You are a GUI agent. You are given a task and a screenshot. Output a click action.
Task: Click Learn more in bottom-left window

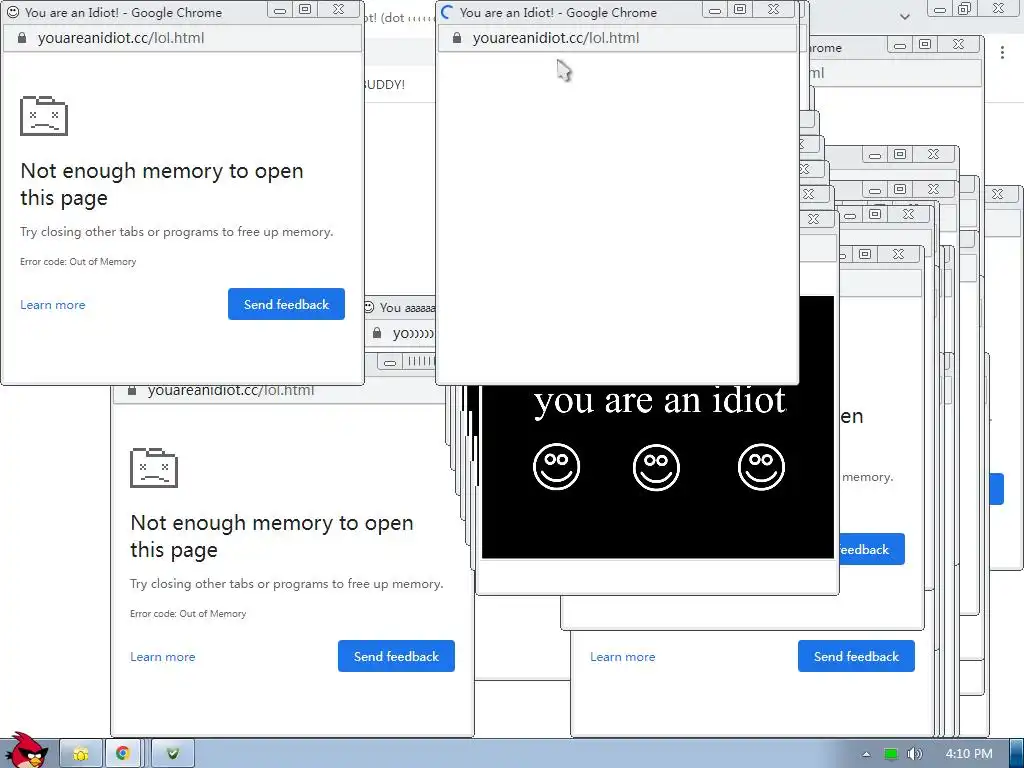(163, 657)
